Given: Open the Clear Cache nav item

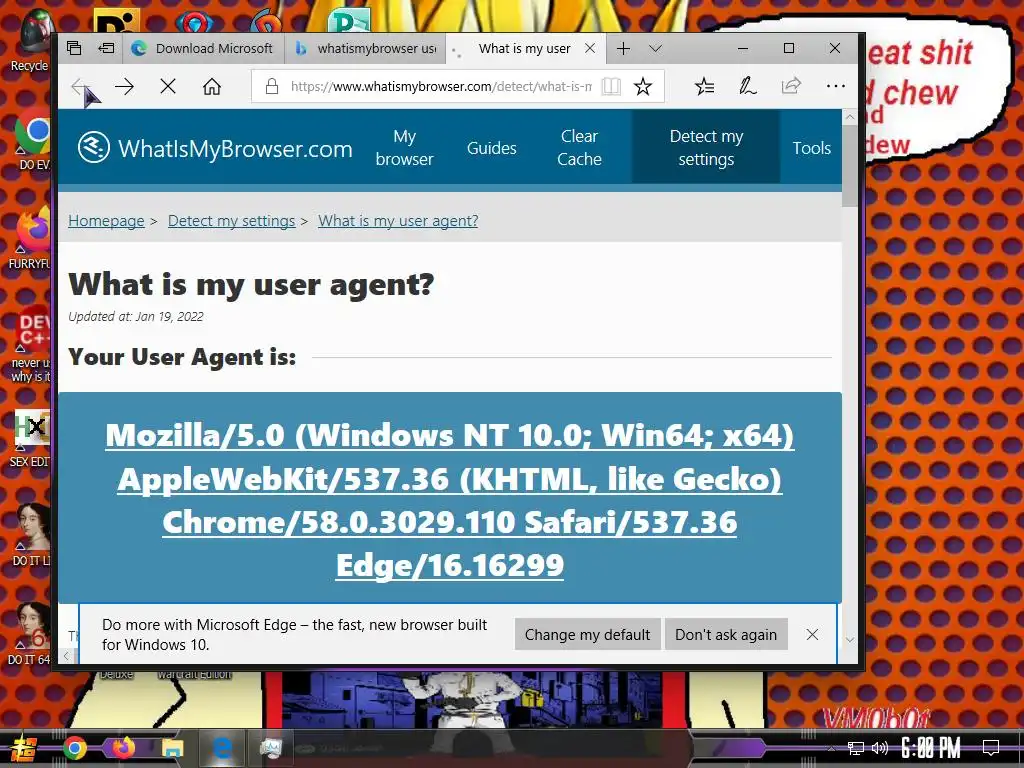Looking at the screenshot, I should tap(579, 148).
